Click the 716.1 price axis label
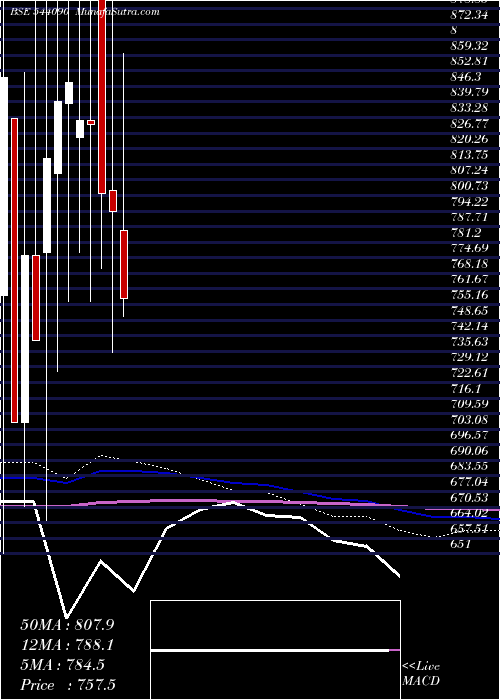500x700 pixels. coord(466,388)
